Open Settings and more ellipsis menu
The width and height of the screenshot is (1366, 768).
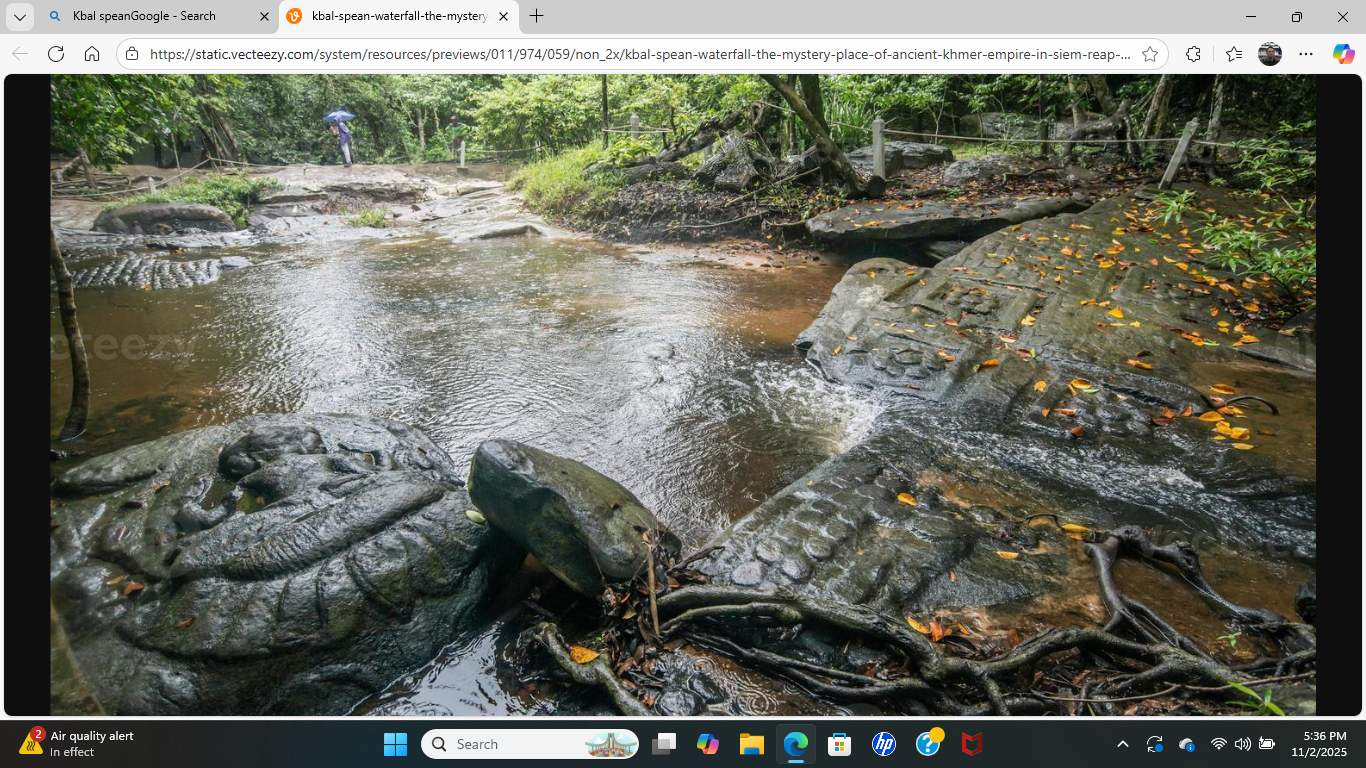pyautogui.click(x=1306, y=54)
